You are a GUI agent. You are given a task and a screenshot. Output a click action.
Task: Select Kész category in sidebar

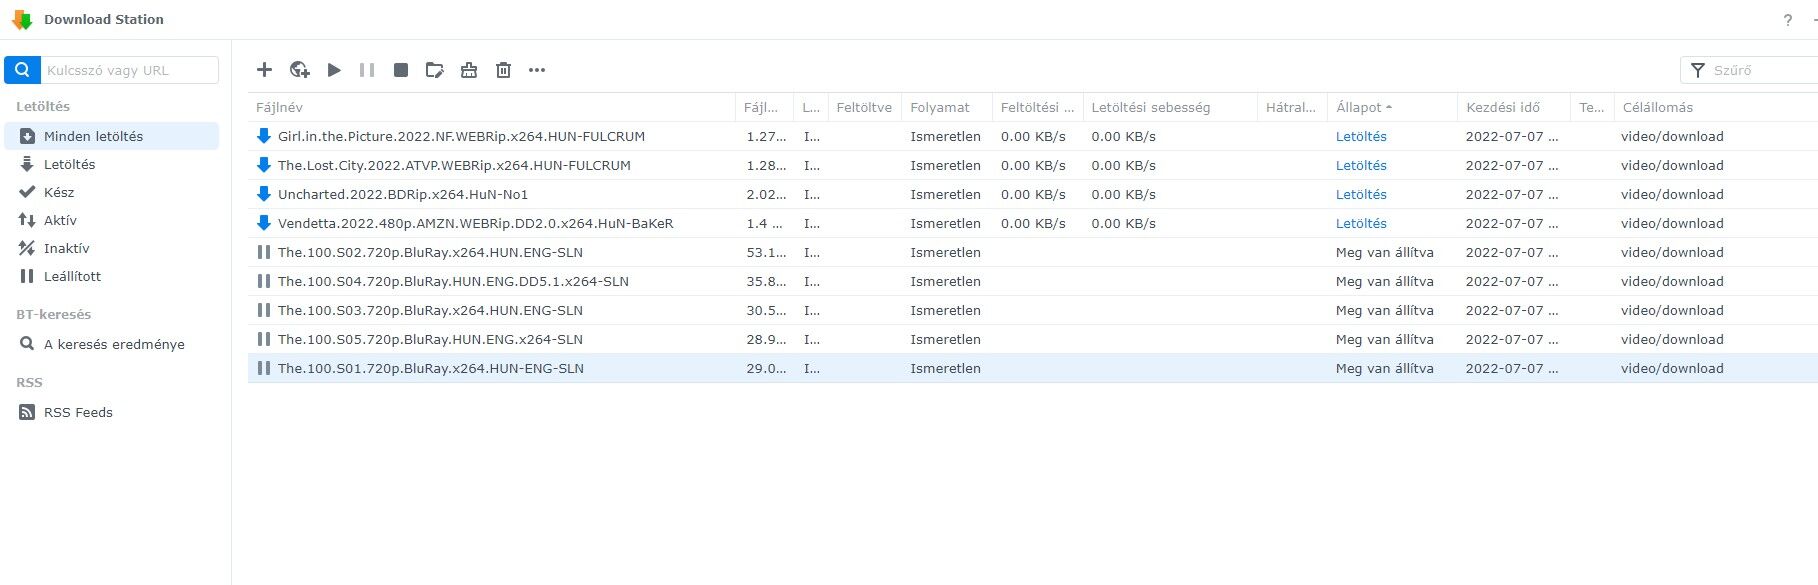click(112, 192)
